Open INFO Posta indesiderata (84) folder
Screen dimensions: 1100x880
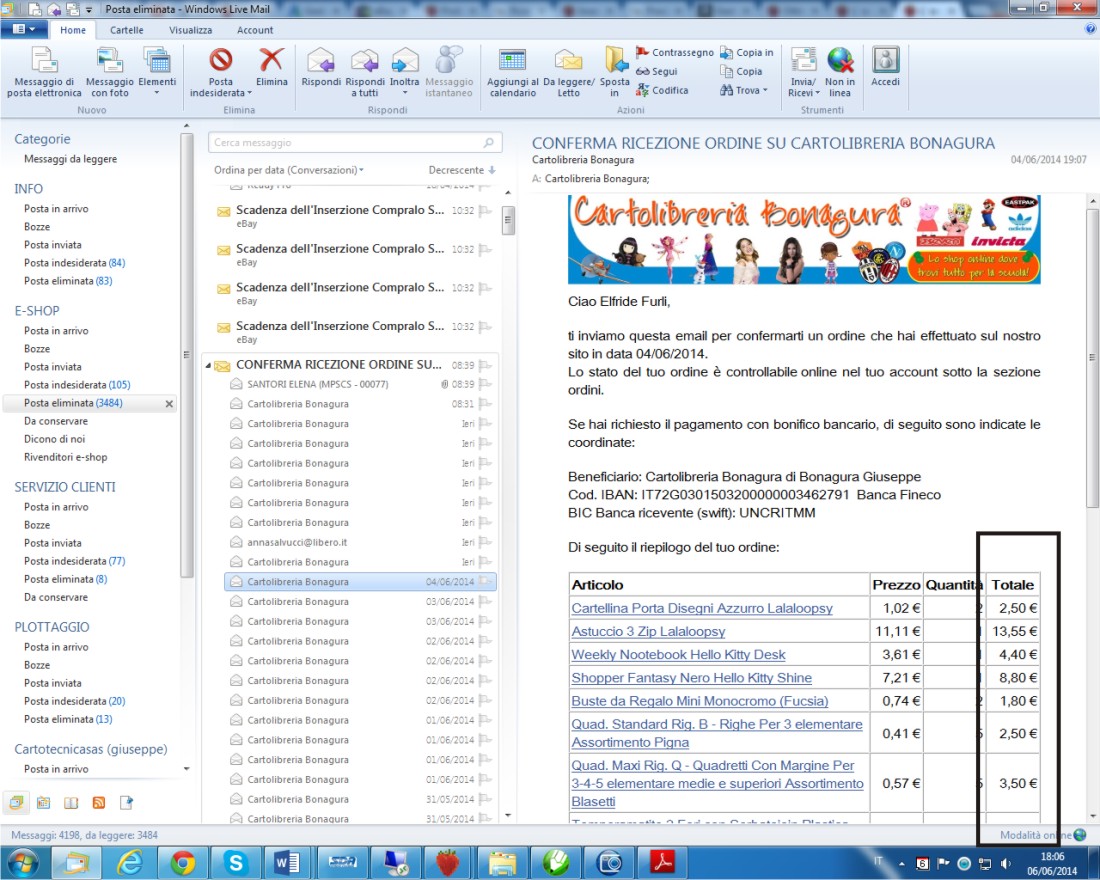point(74,263)
